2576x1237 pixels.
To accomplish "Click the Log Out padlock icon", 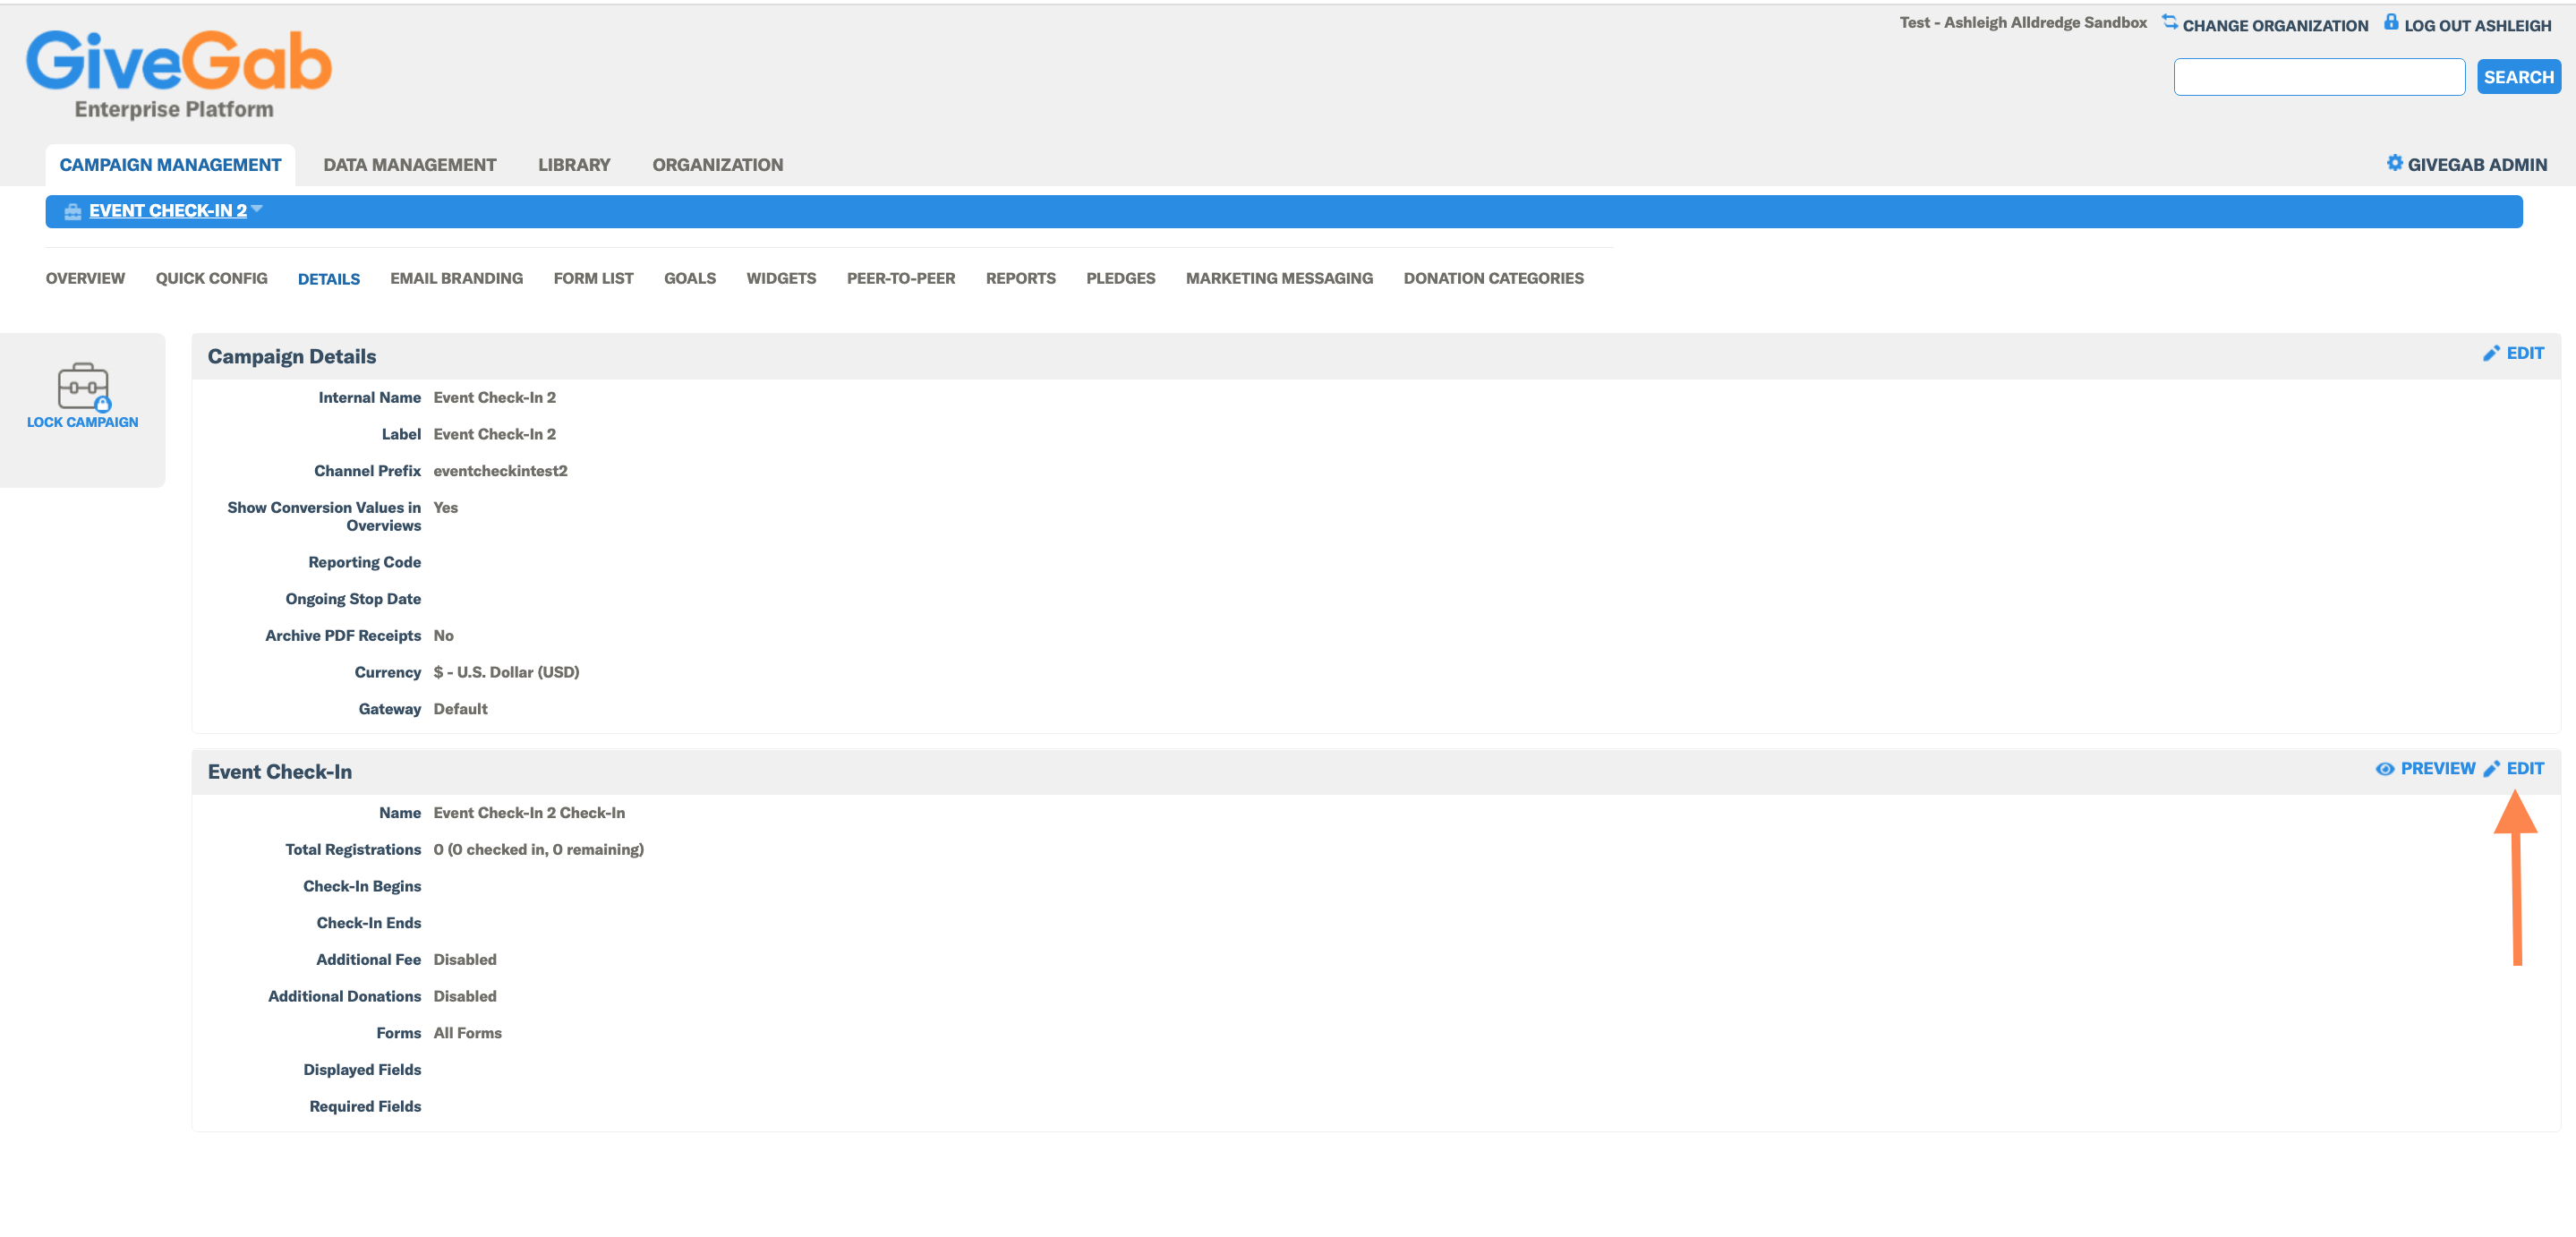I will pyautogui.click(x=2391, y=22).
